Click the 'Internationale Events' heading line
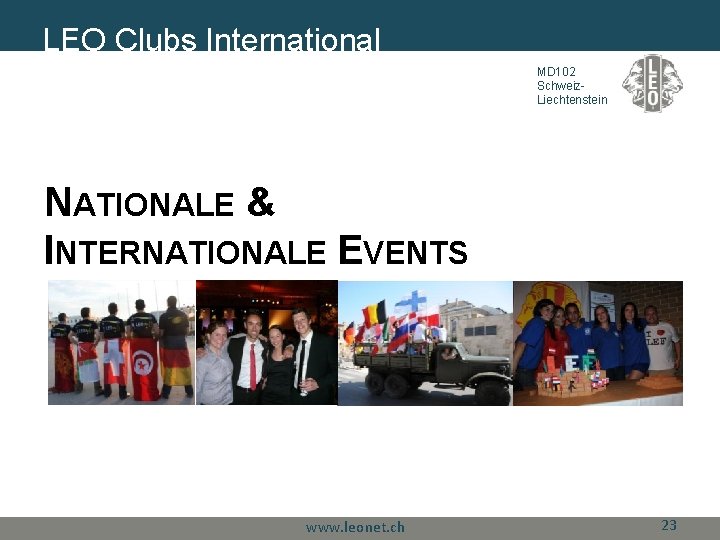720x540 pixels. click(256, 250)
